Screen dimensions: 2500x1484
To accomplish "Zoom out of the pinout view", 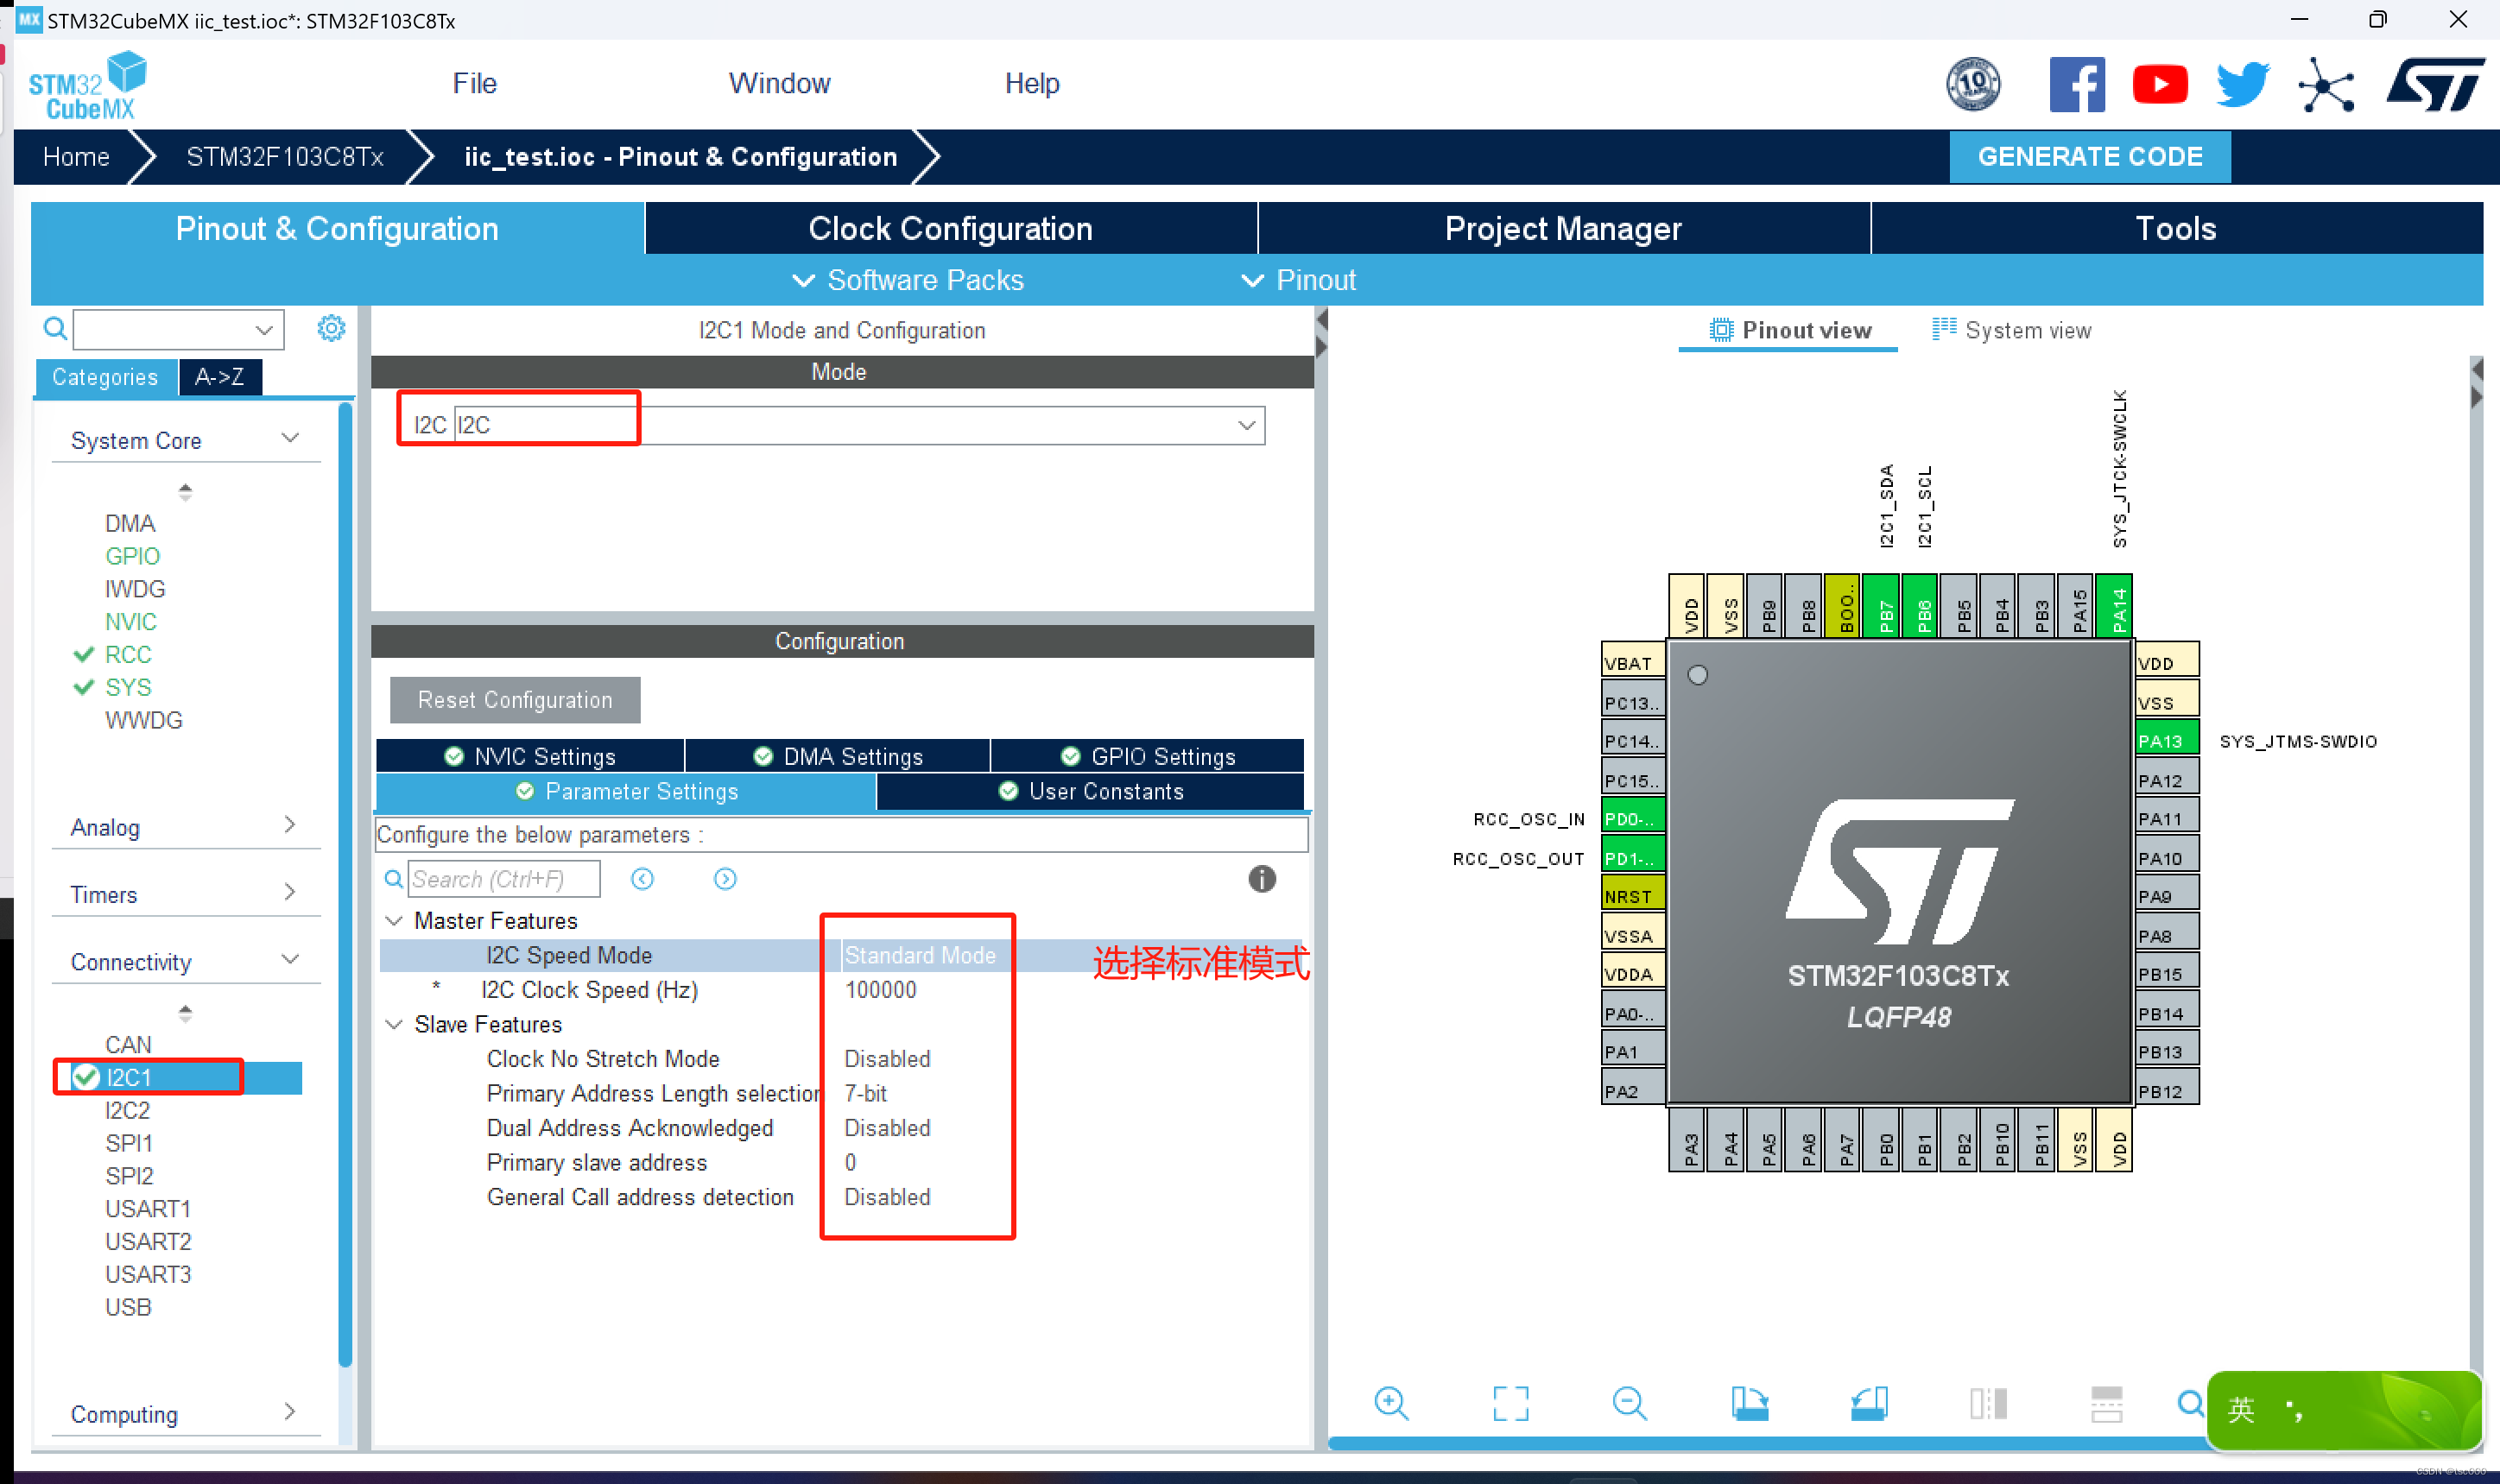I will tap(1630, 1404).
